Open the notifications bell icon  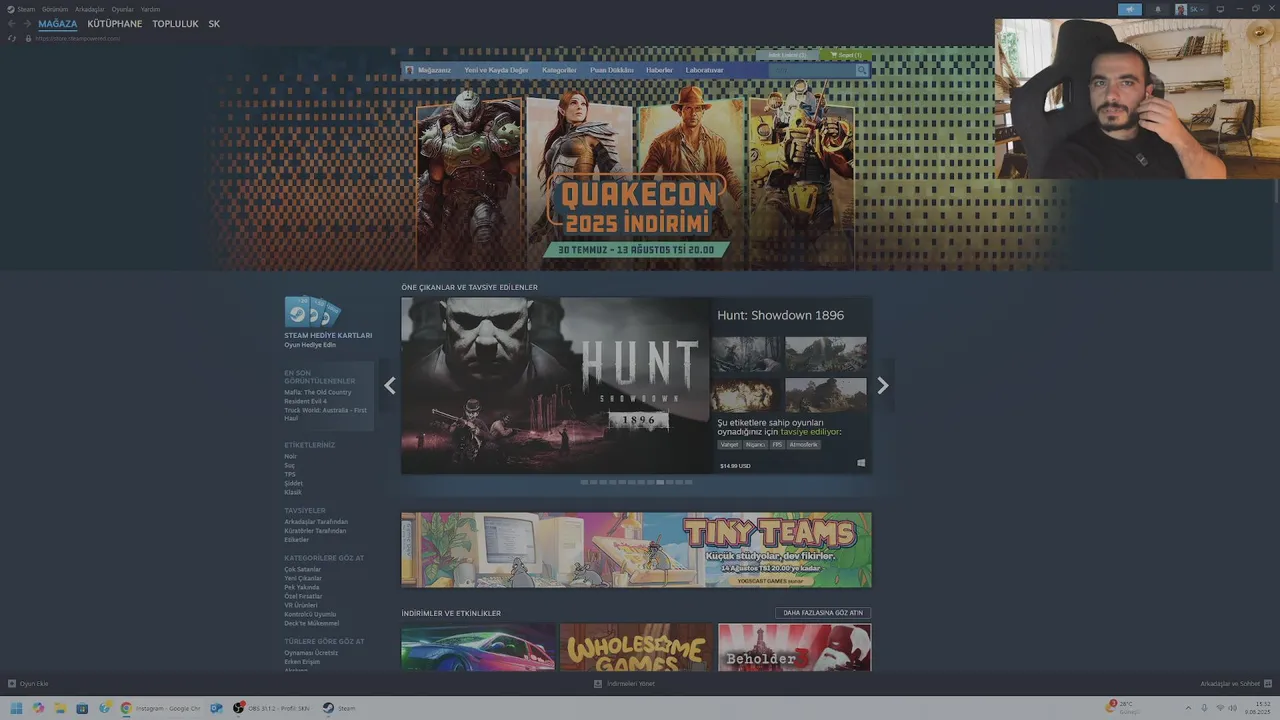pos(1158,9)
